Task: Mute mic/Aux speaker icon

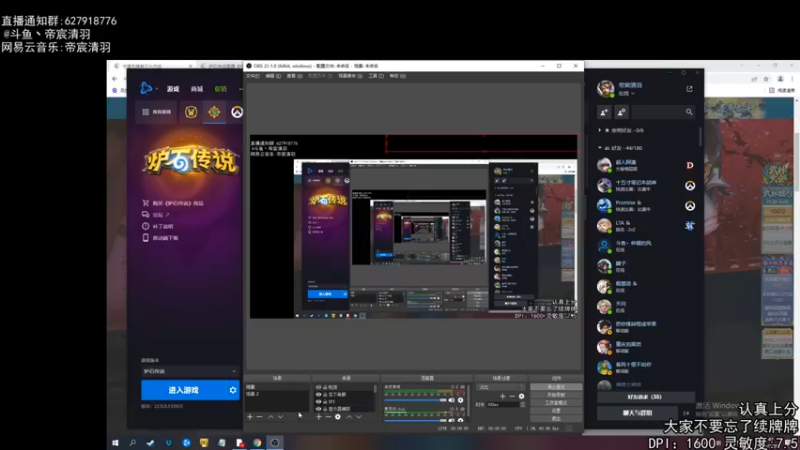Action: coord(452,420)
